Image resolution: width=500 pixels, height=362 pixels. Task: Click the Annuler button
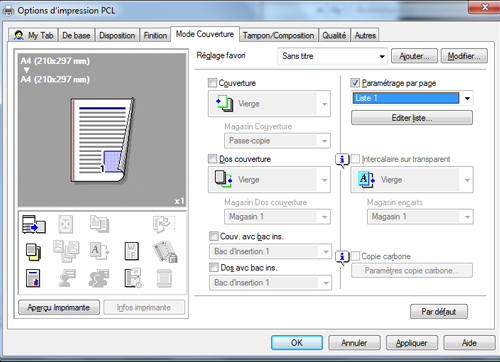[x=354, y=343]
